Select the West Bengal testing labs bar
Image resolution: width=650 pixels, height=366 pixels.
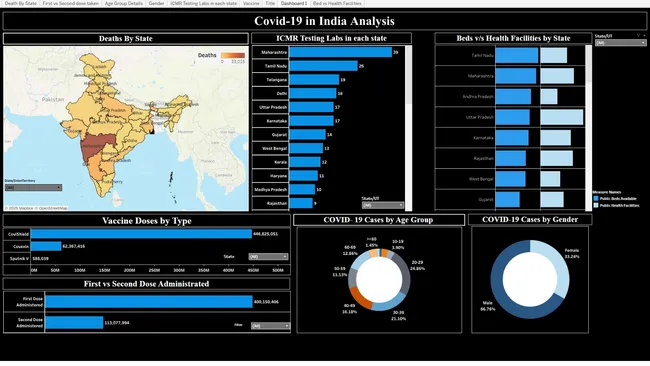(306, 148)
